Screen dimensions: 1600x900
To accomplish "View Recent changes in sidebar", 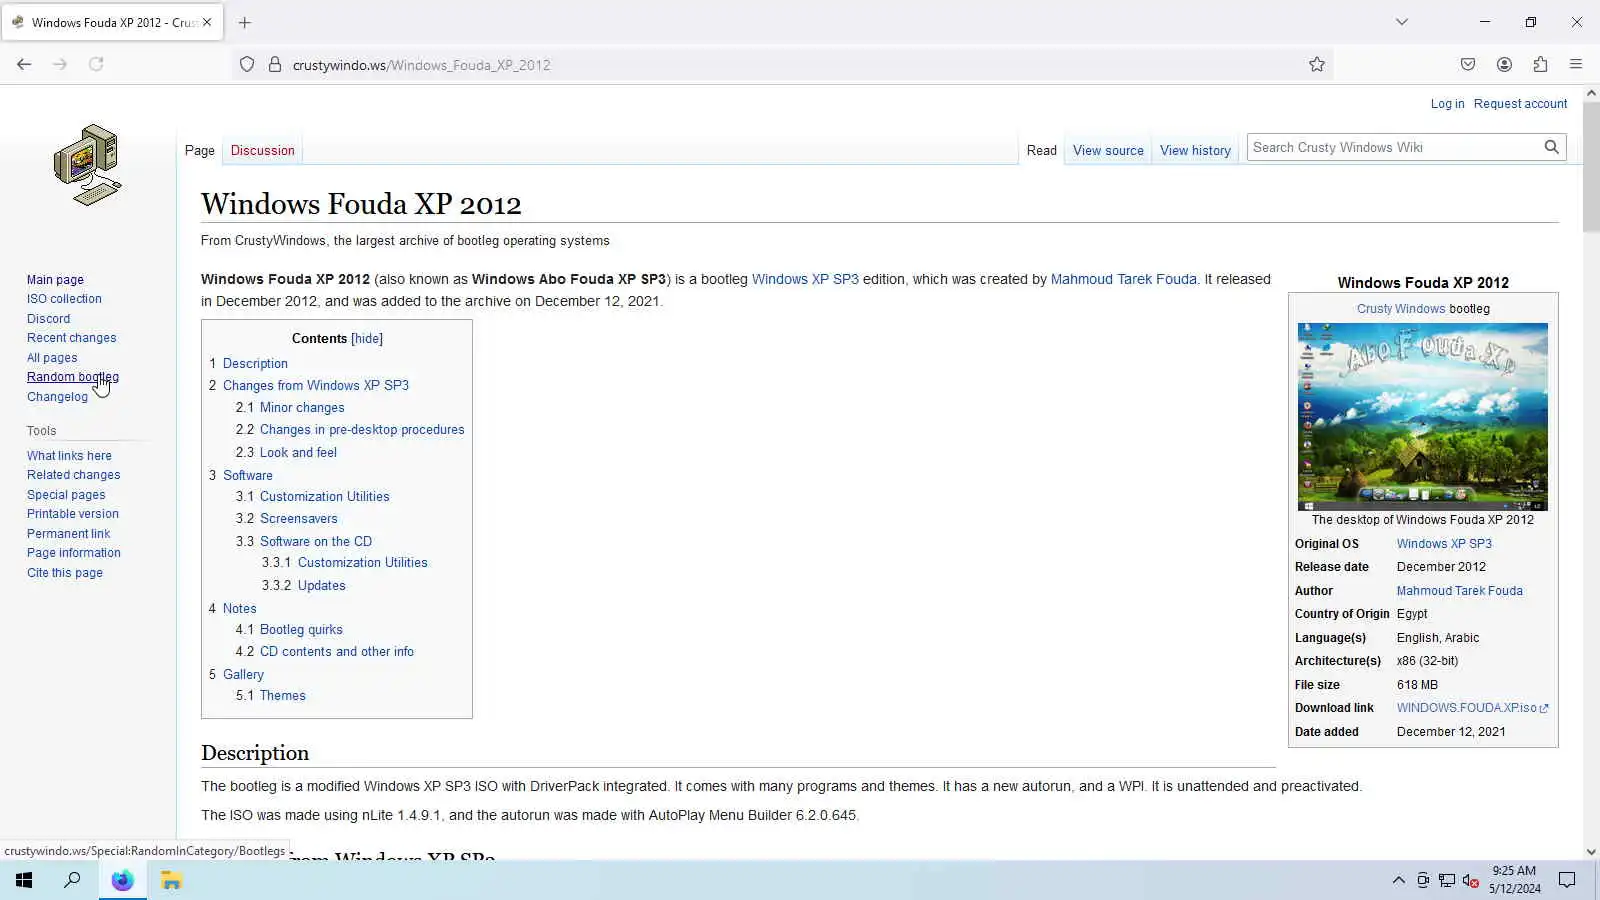I will pyautogui.click(x=71, y=338).
